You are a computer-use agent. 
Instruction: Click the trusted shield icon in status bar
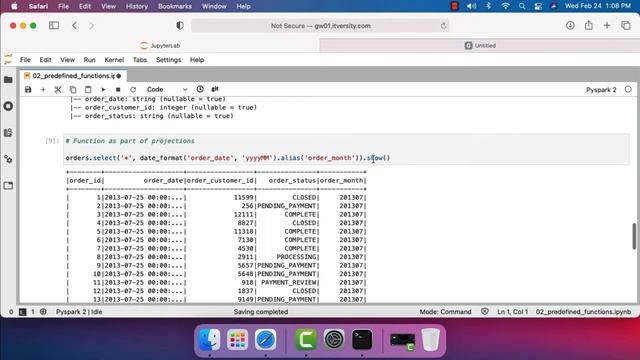pos(484,311)
